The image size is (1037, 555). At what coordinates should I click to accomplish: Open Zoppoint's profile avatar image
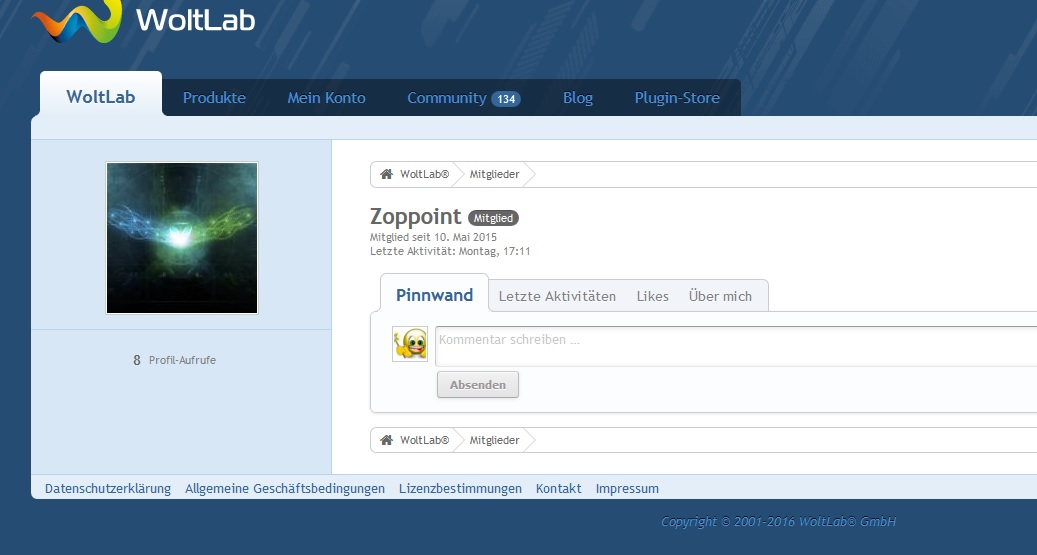tap(182, 238)
